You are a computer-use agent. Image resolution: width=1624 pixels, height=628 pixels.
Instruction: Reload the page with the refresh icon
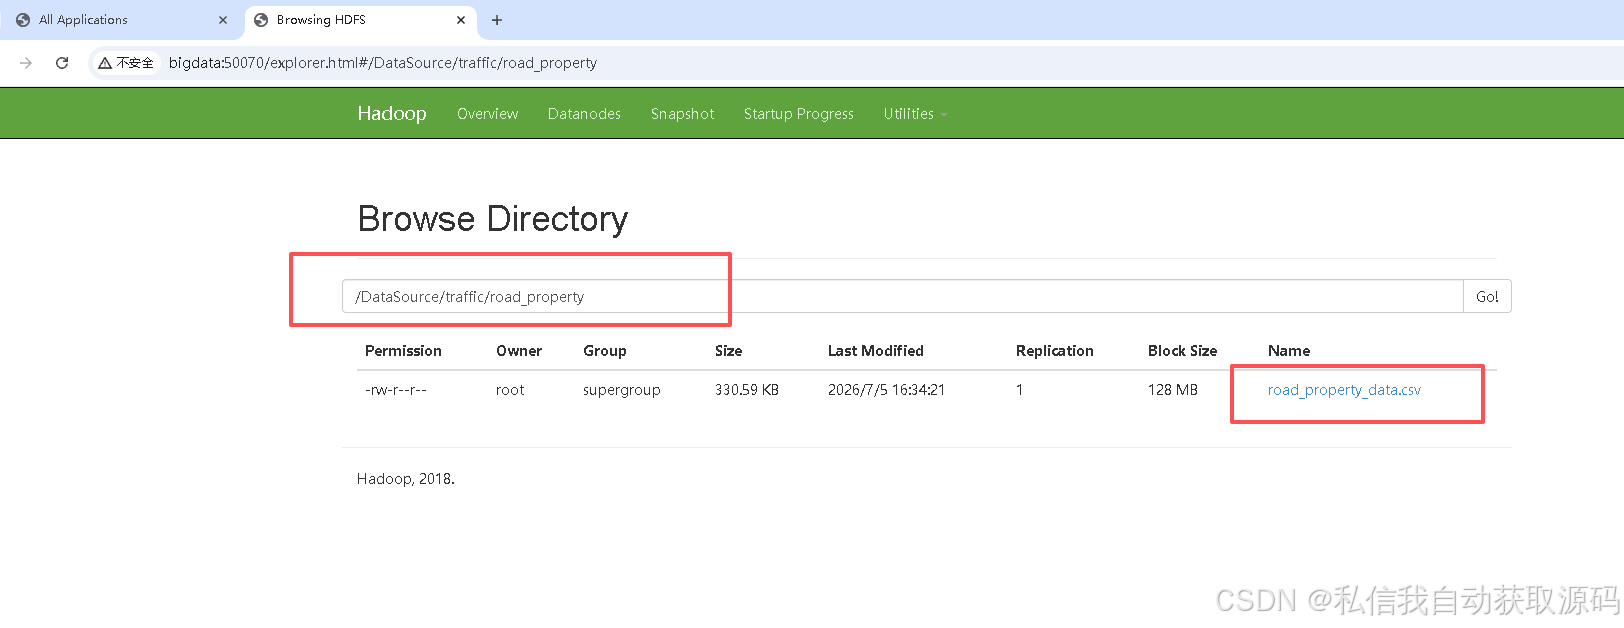pyautogui.click(x=62, y=63)
